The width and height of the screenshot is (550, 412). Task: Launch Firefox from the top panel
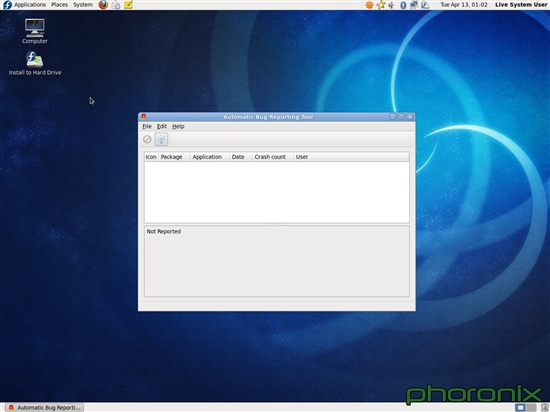click(x=103, y=5)
